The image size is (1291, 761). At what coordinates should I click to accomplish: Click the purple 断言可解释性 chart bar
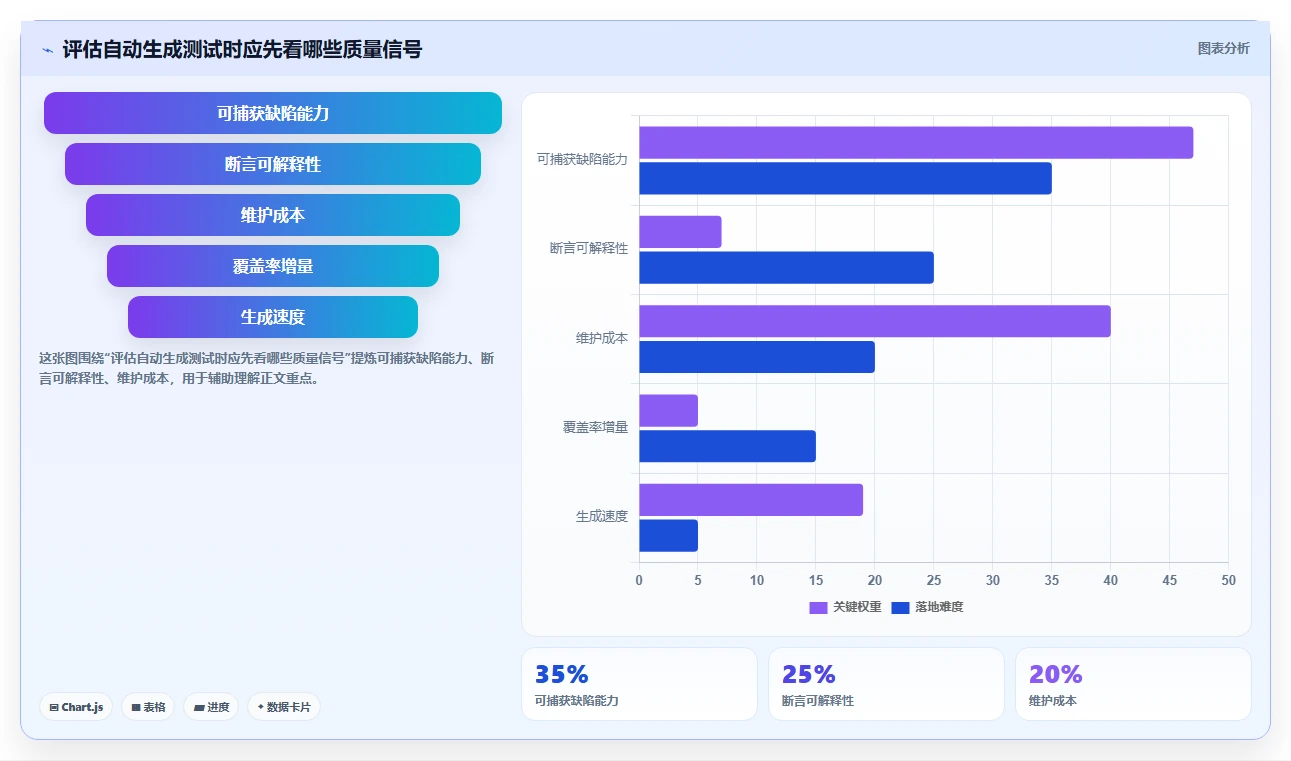tap(680, 232)
